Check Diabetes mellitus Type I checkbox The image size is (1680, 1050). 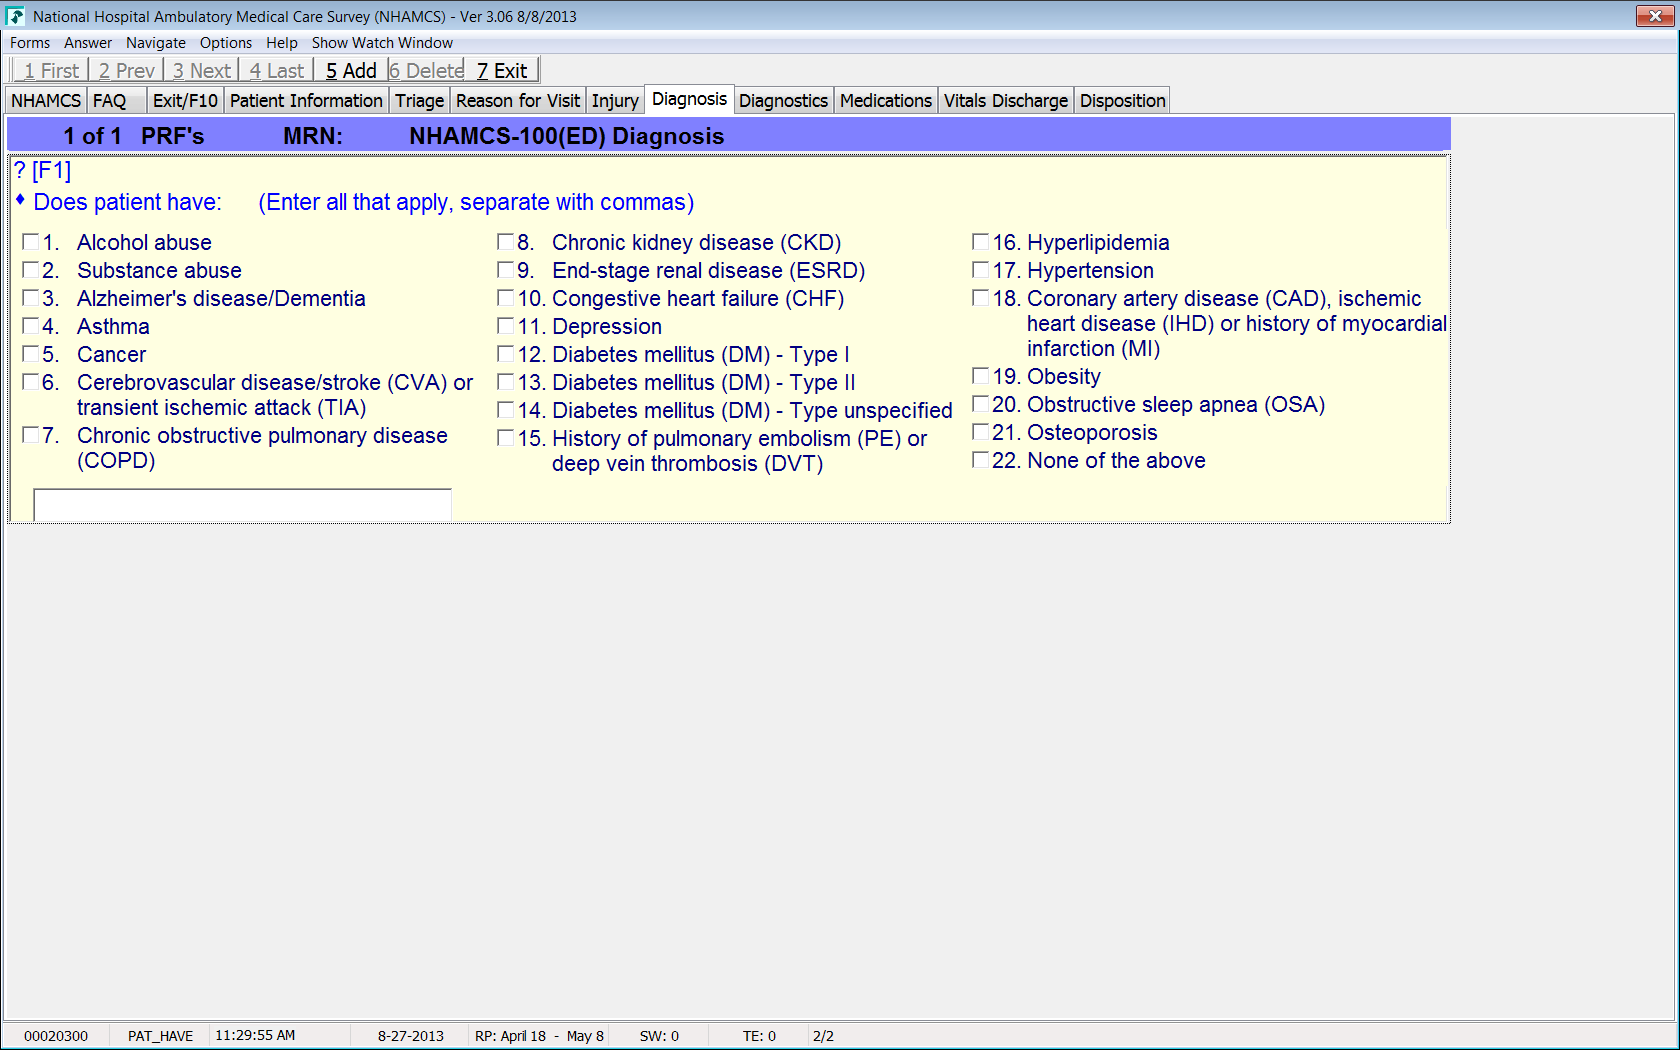coord(506,354)
